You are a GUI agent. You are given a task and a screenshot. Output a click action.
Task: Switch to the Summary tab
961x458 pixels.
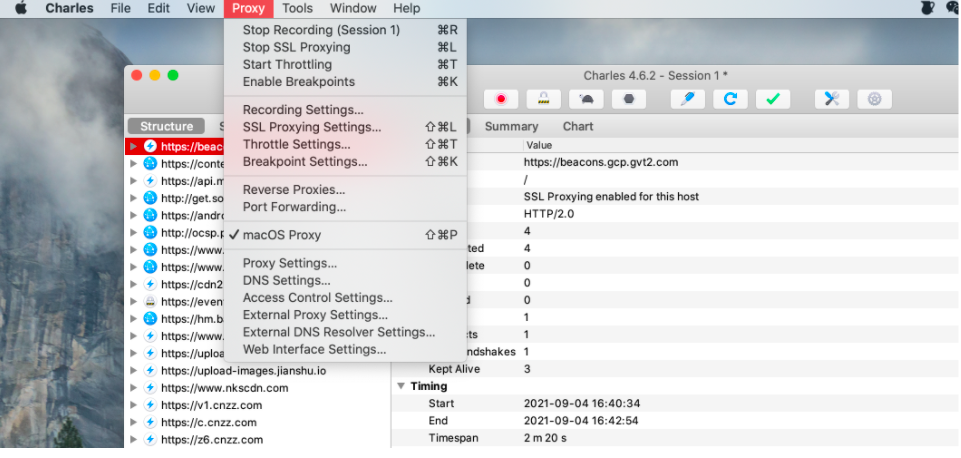[x=511, y=126]
